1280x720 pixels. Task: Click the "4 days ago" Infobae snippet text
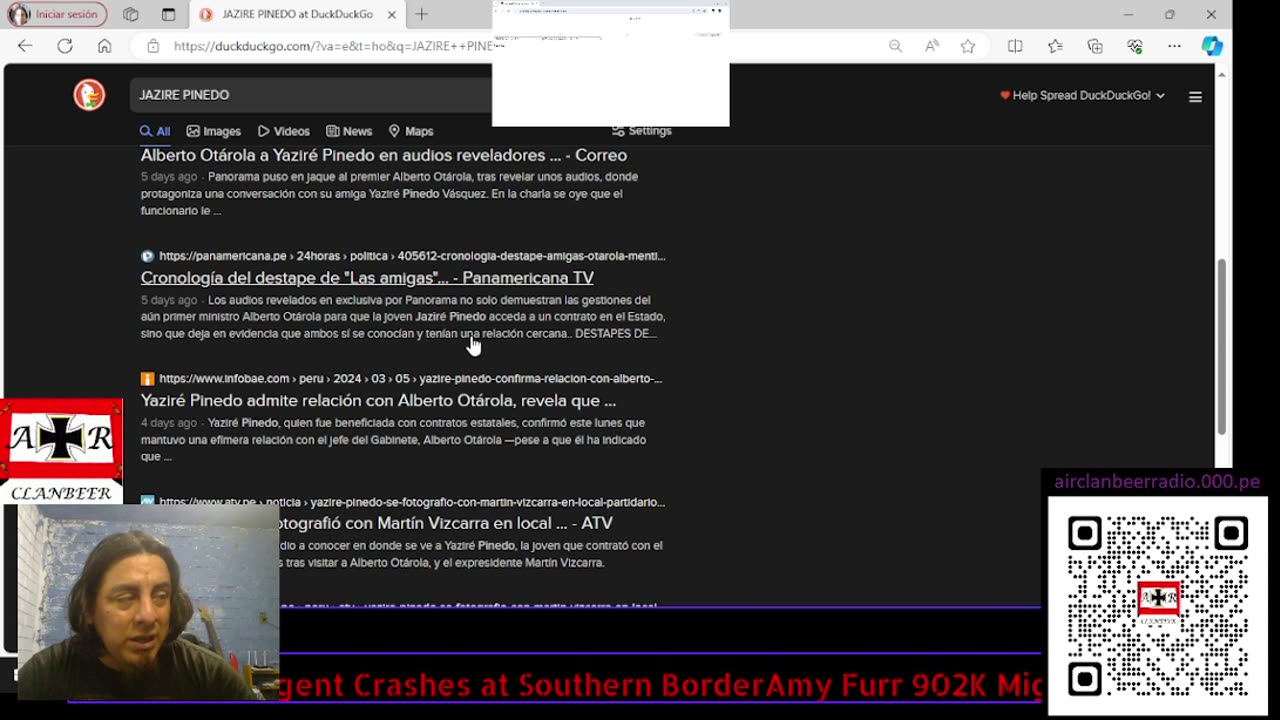(x=169, y=423)
